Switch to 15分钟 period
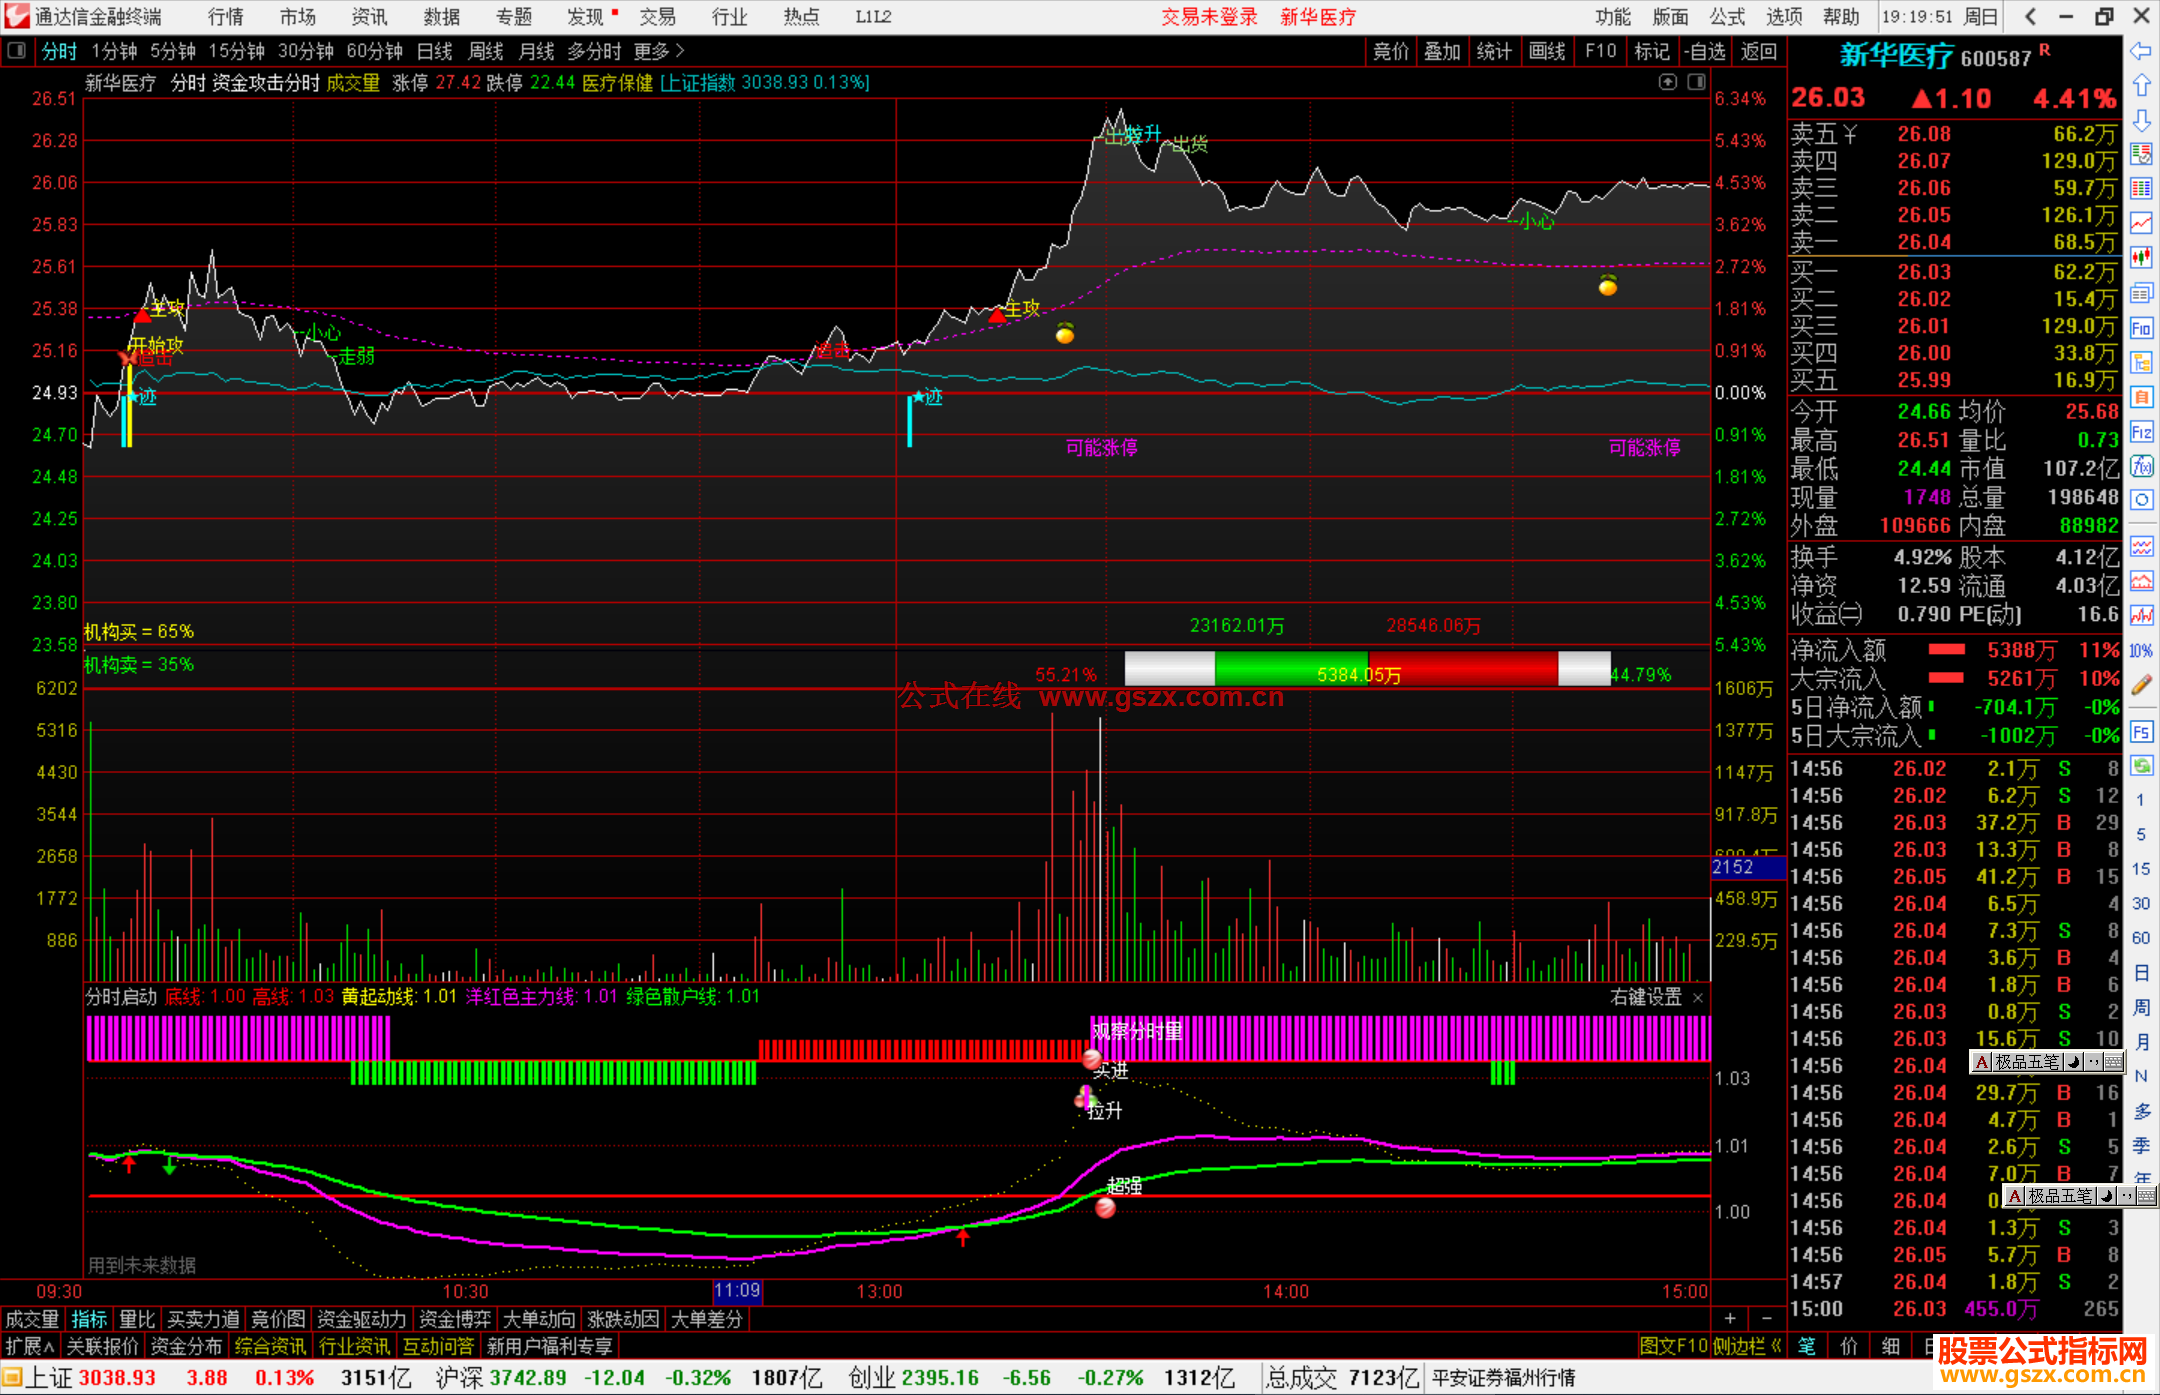 pyautogui.click(x=236, y=51)
